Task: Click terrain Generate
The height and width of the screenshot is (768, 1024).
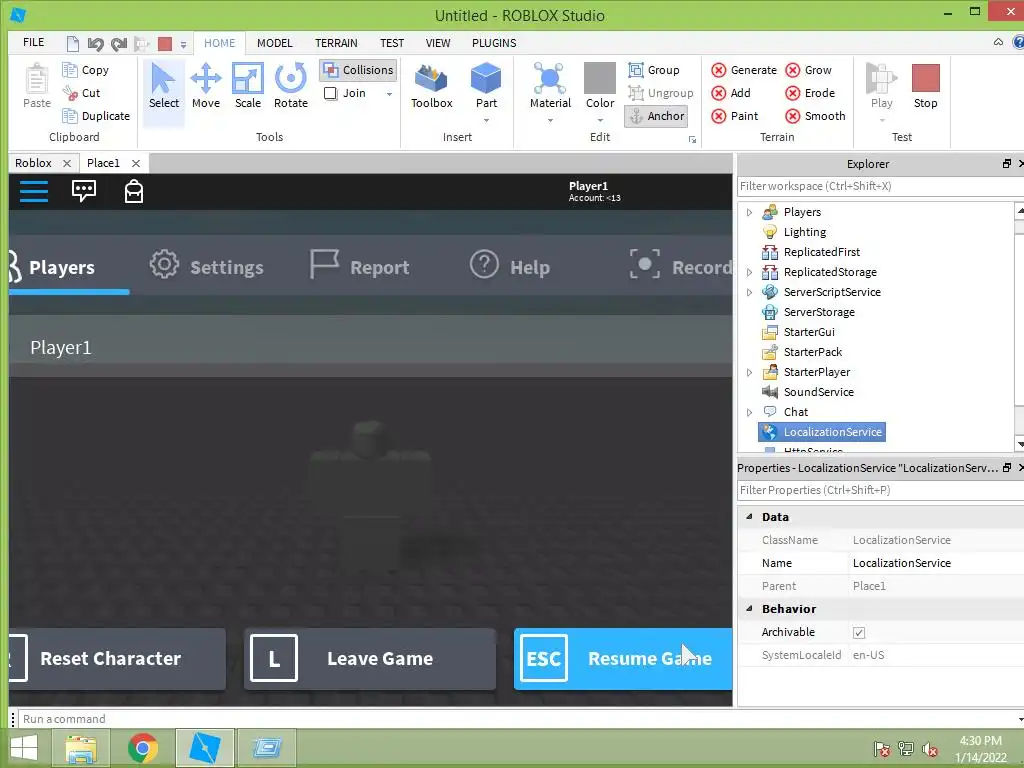Action: [x=744, y=70]
